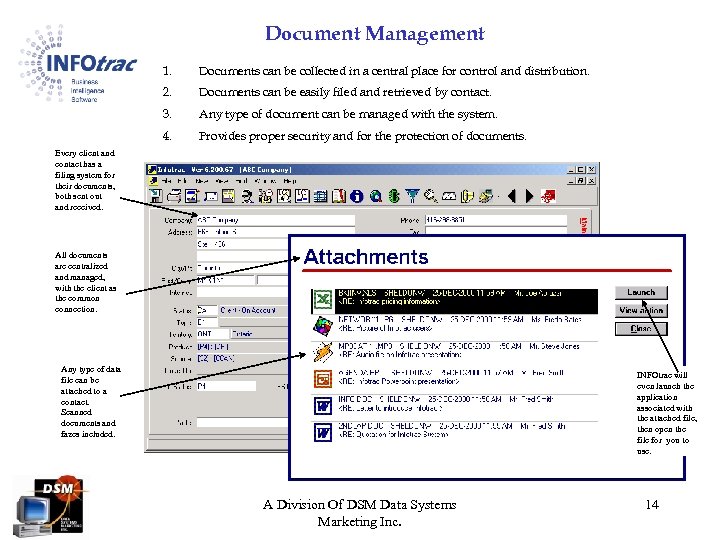Click the Phone input field
Viewport: 720px width, 540px height.
496,220
